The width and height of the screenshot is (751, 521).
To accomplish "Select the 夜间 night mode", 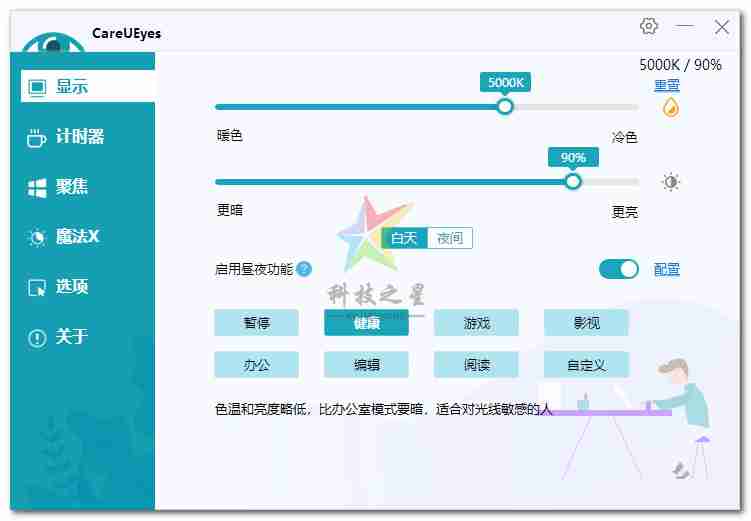I will (x=450, y=238).
